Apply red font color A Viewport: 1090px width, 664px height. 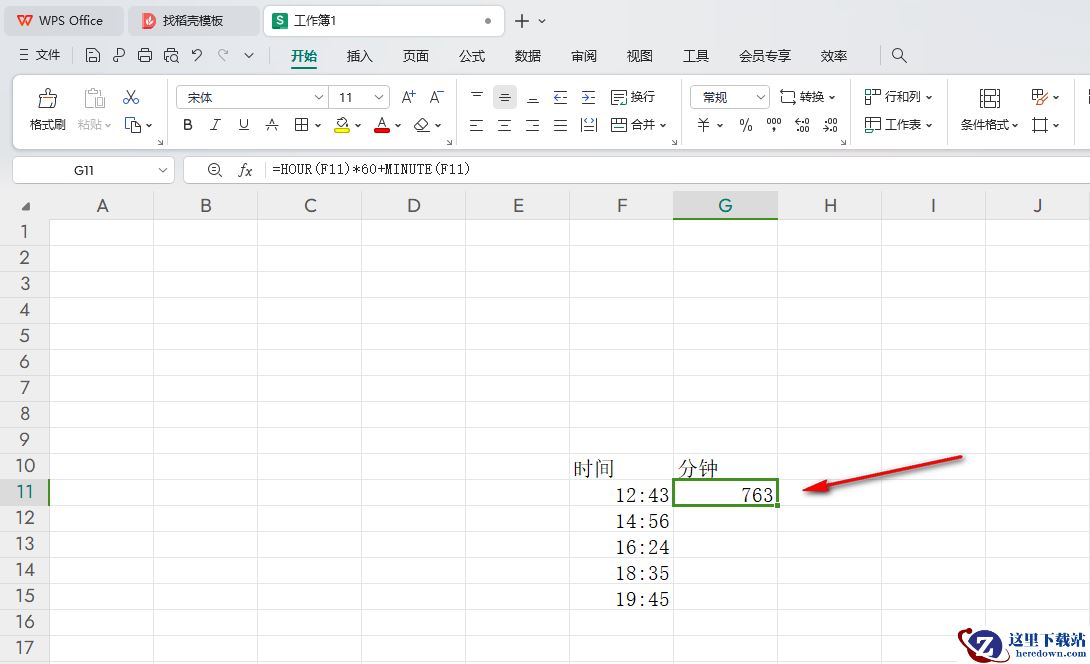click(382, 125)
